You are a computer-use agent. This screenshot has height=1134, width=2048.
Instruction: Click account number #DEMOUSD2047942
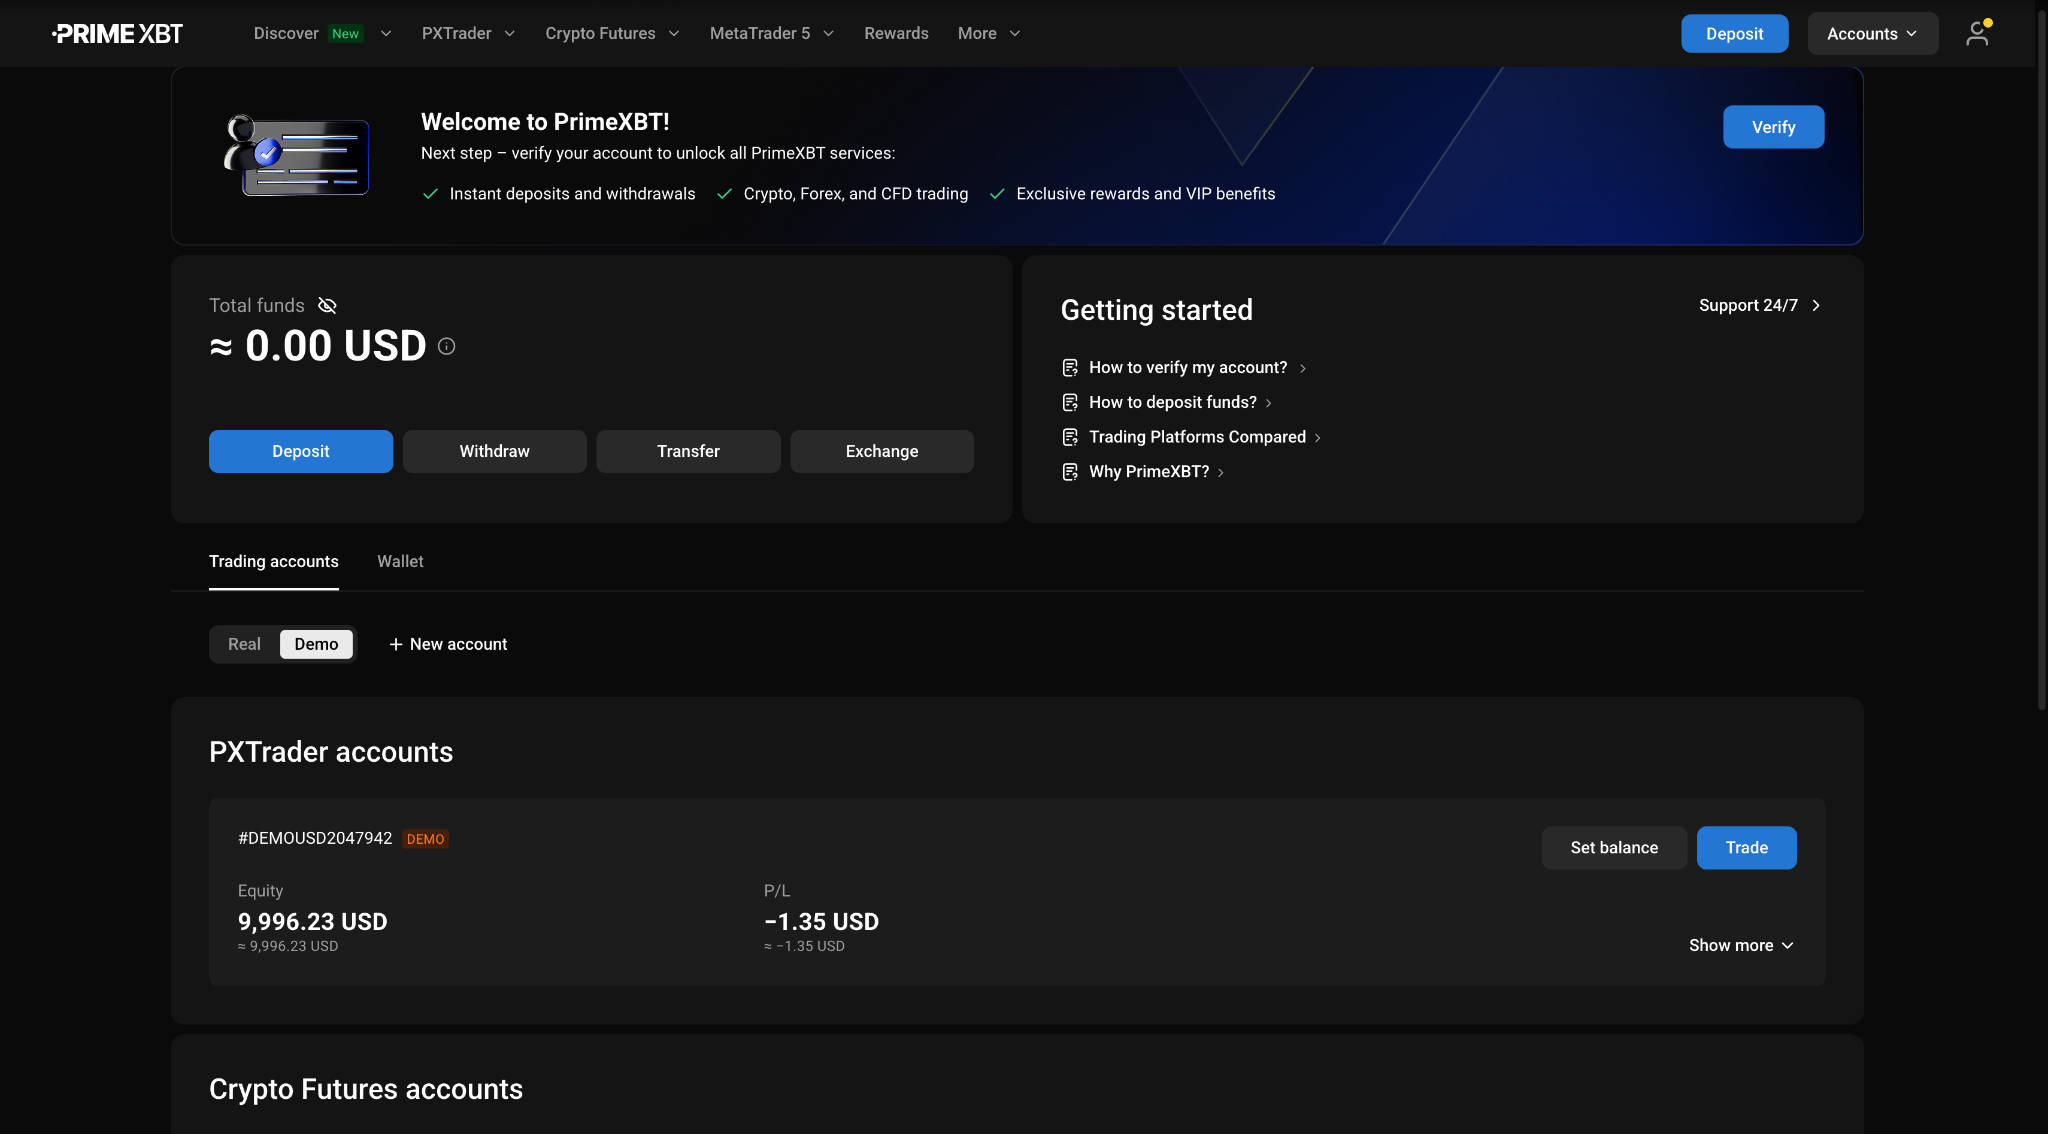315,839
